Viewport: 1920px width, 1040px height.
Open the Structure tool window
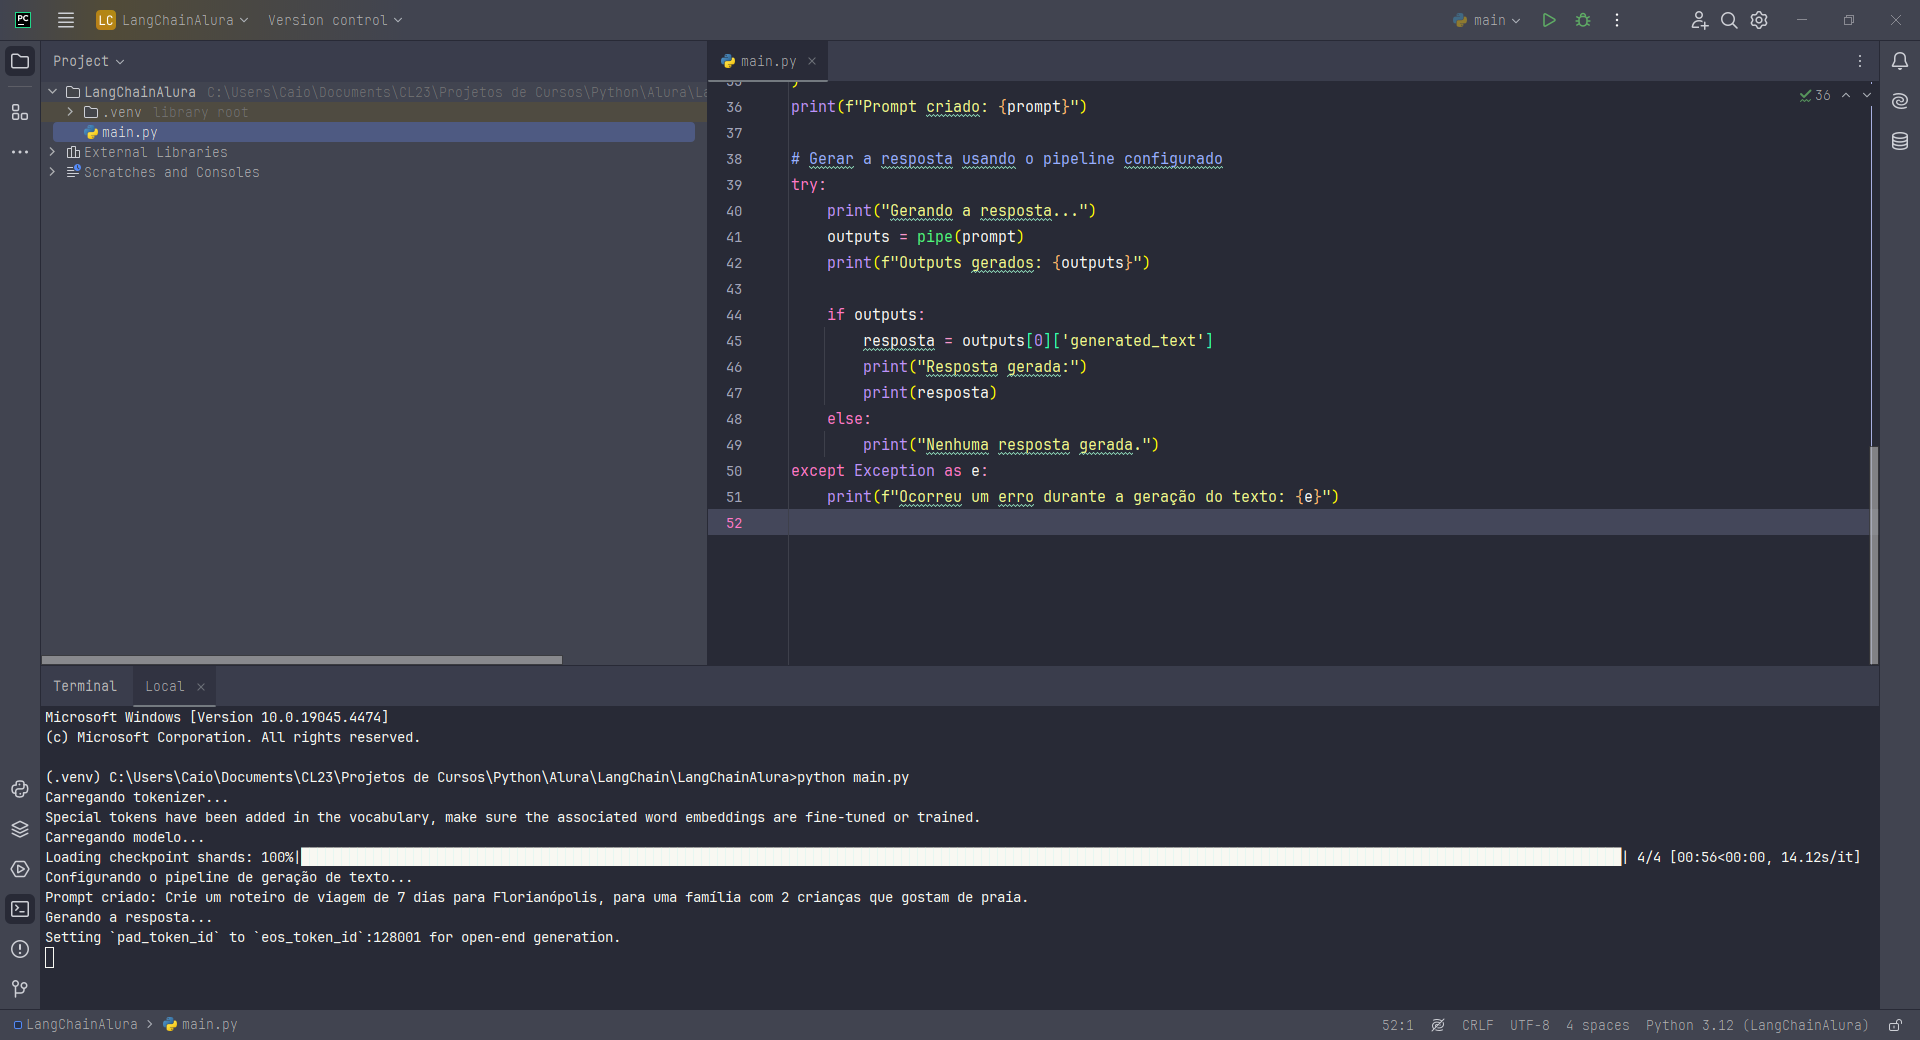[x=20, y=112]
